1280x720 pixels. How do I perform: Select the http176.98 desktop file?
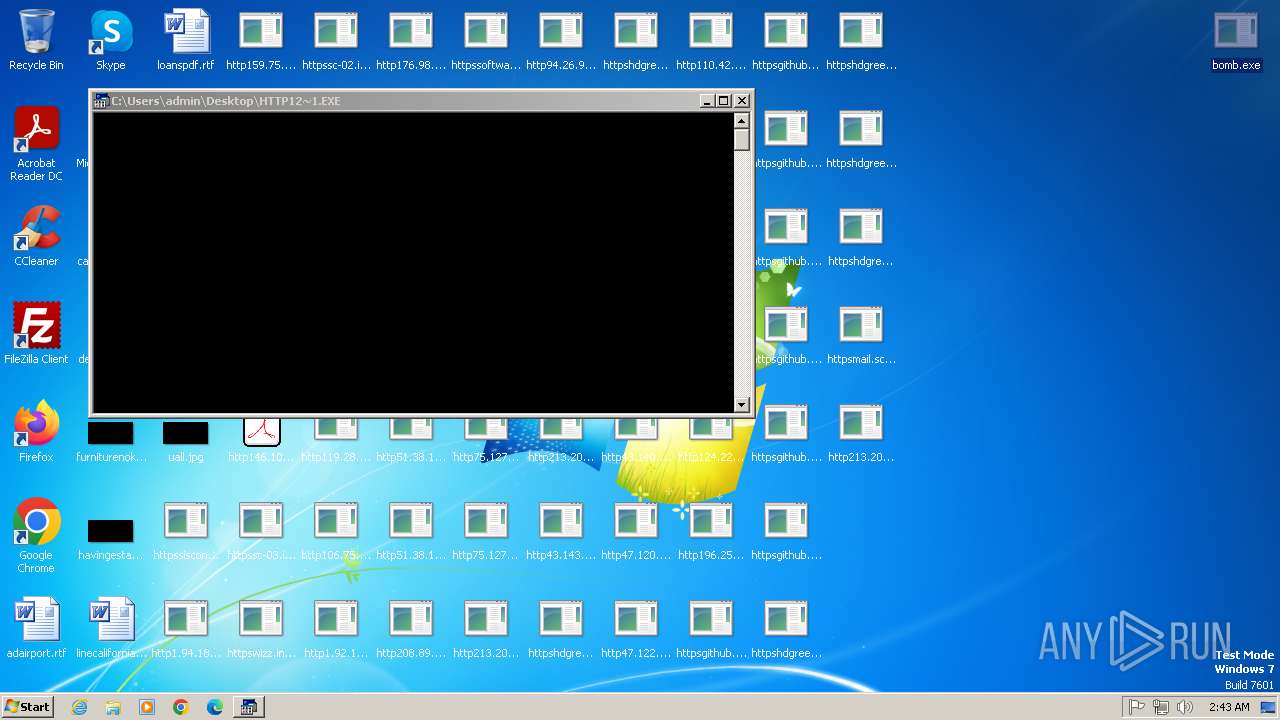(x=411, y=40)
